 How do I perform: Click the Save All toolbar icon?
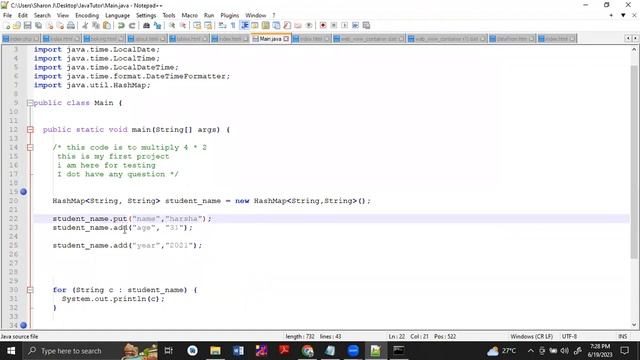click(x=38, y=26)
